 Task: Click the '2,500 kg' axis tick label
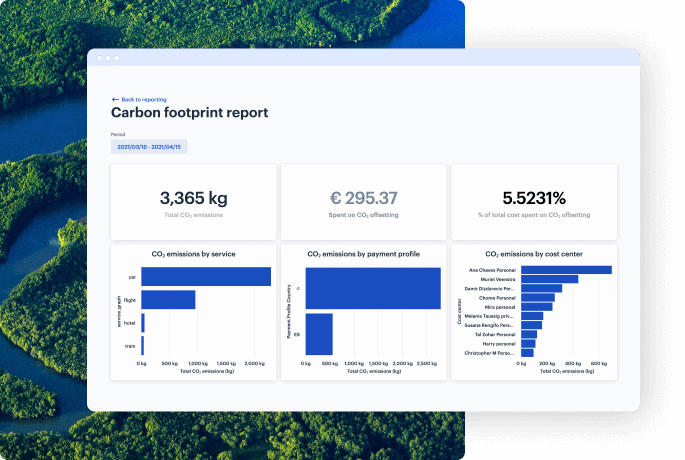tap(427, 363)
